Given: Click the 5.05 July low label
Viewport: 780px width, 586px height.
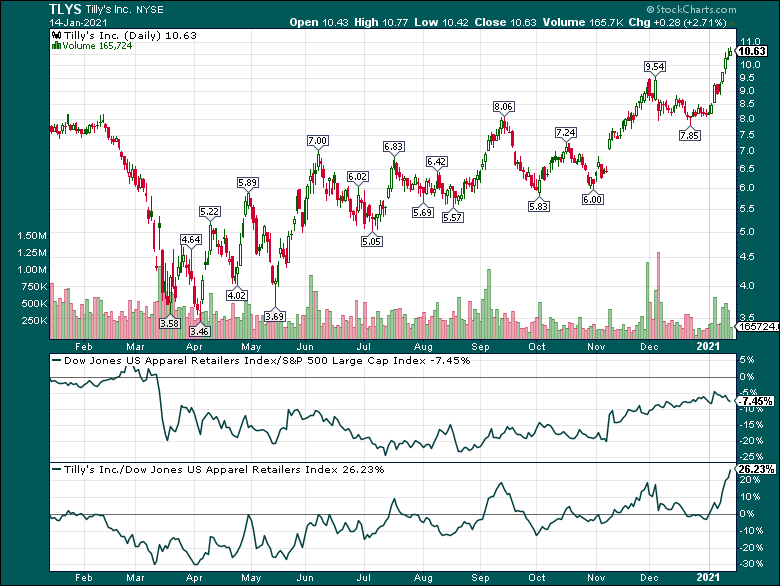Looking at the screenshot, I should coord(372,241).
